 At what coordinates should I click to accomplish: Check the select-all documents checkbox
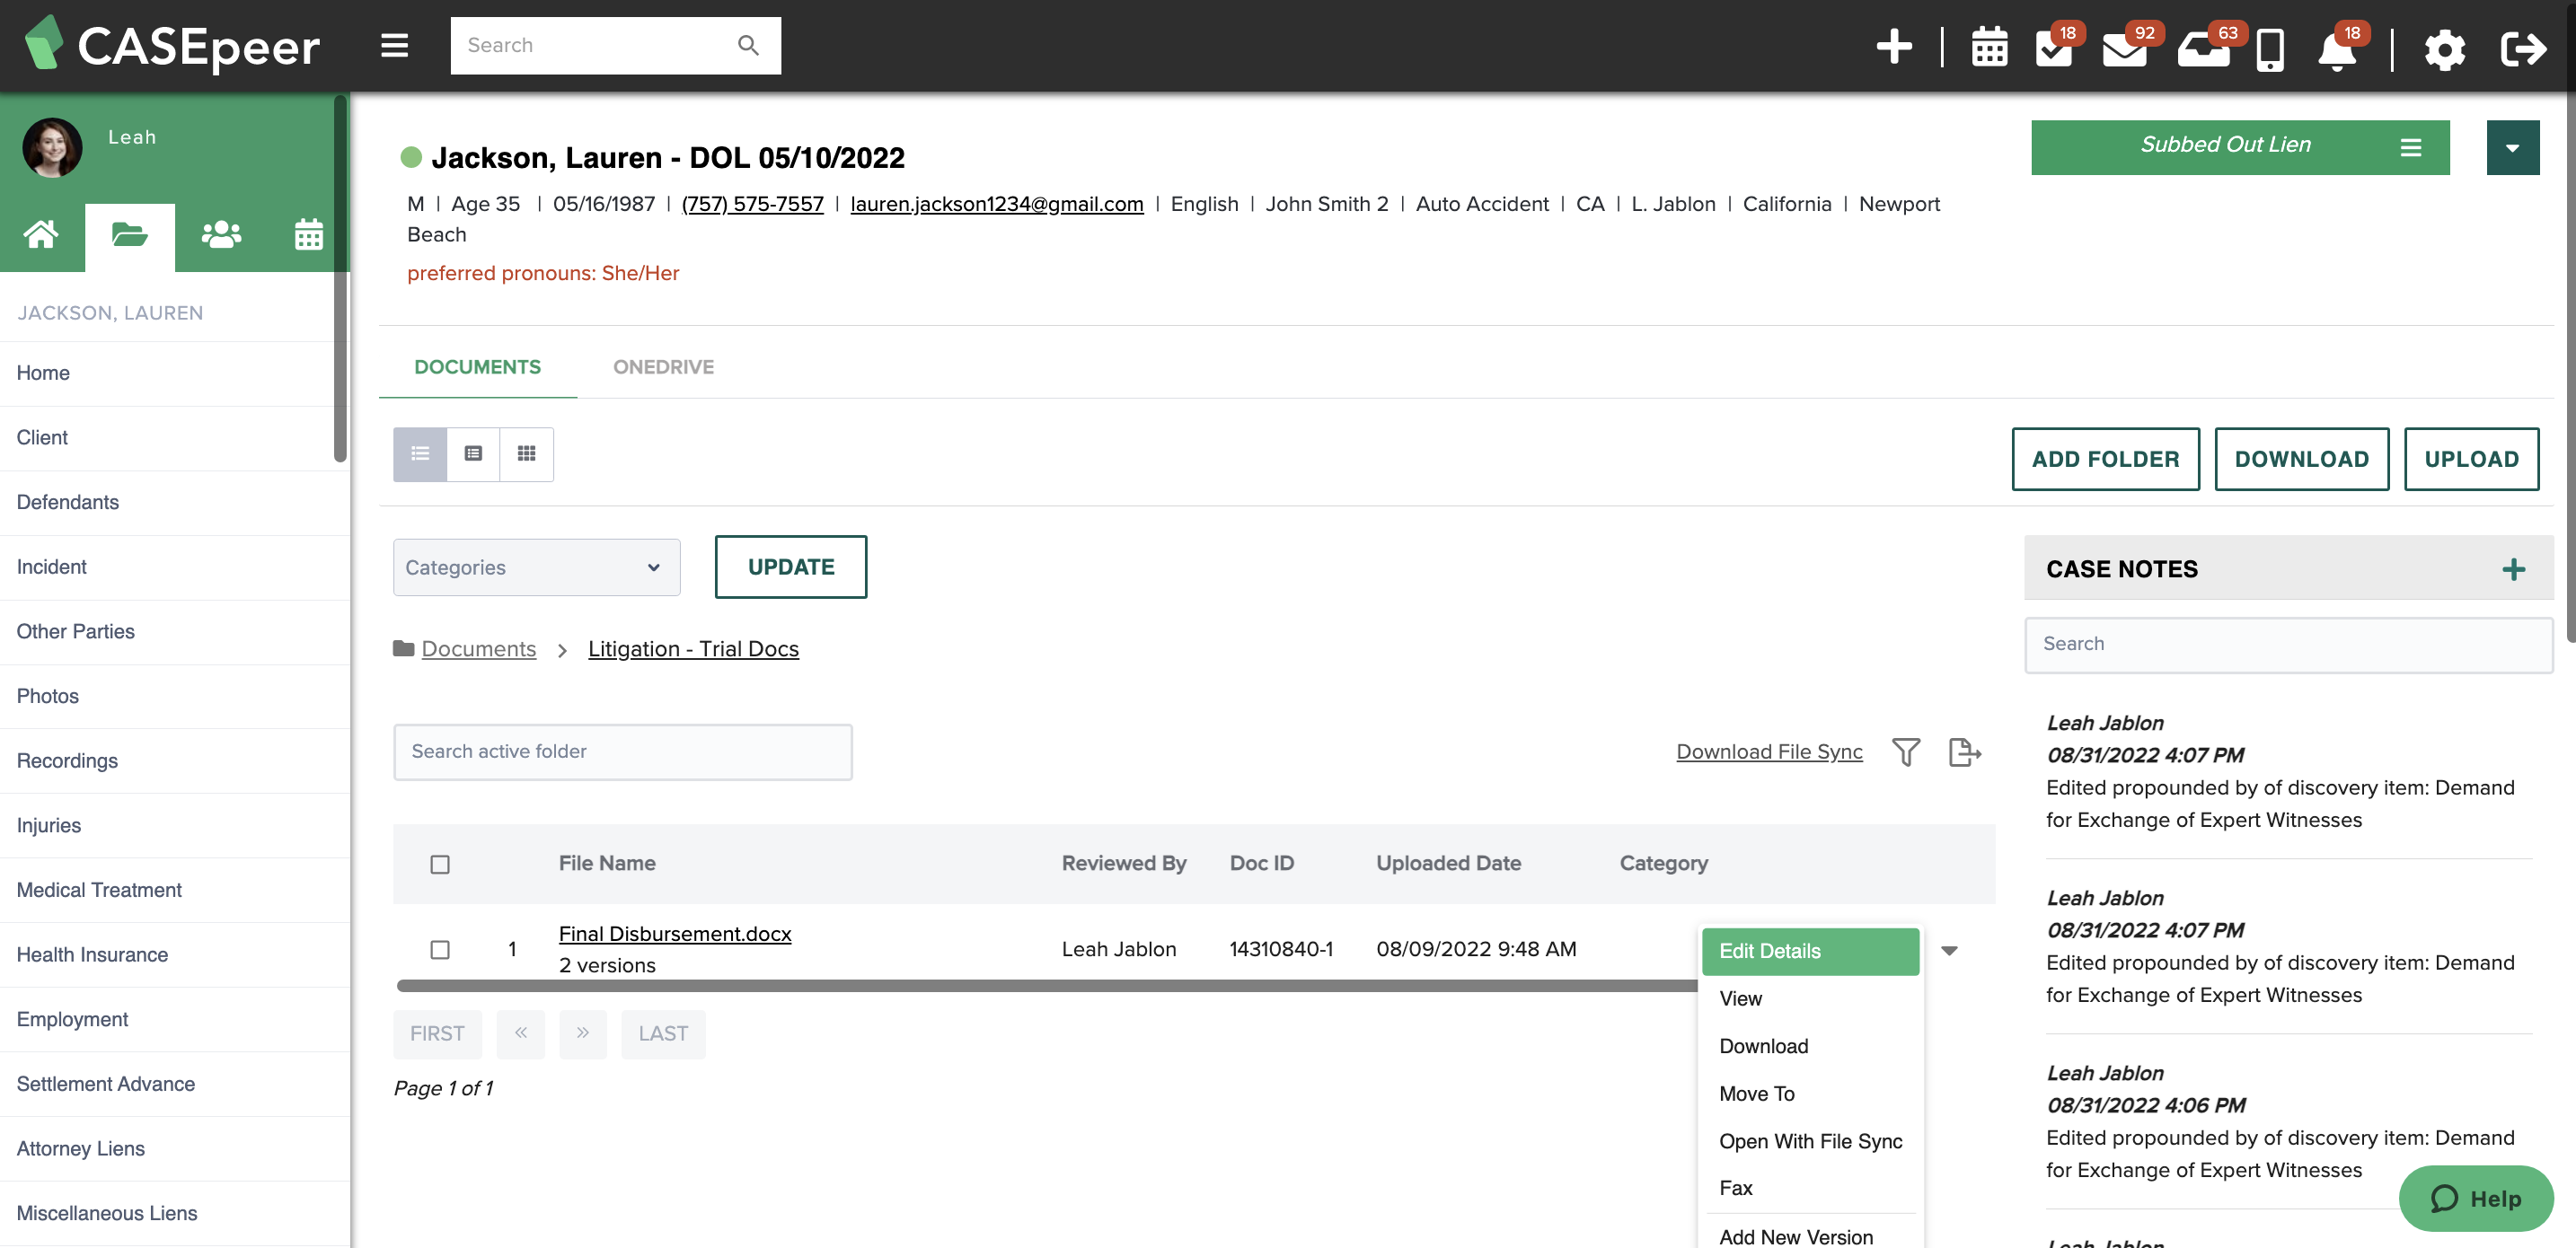[x=440, y=864]
